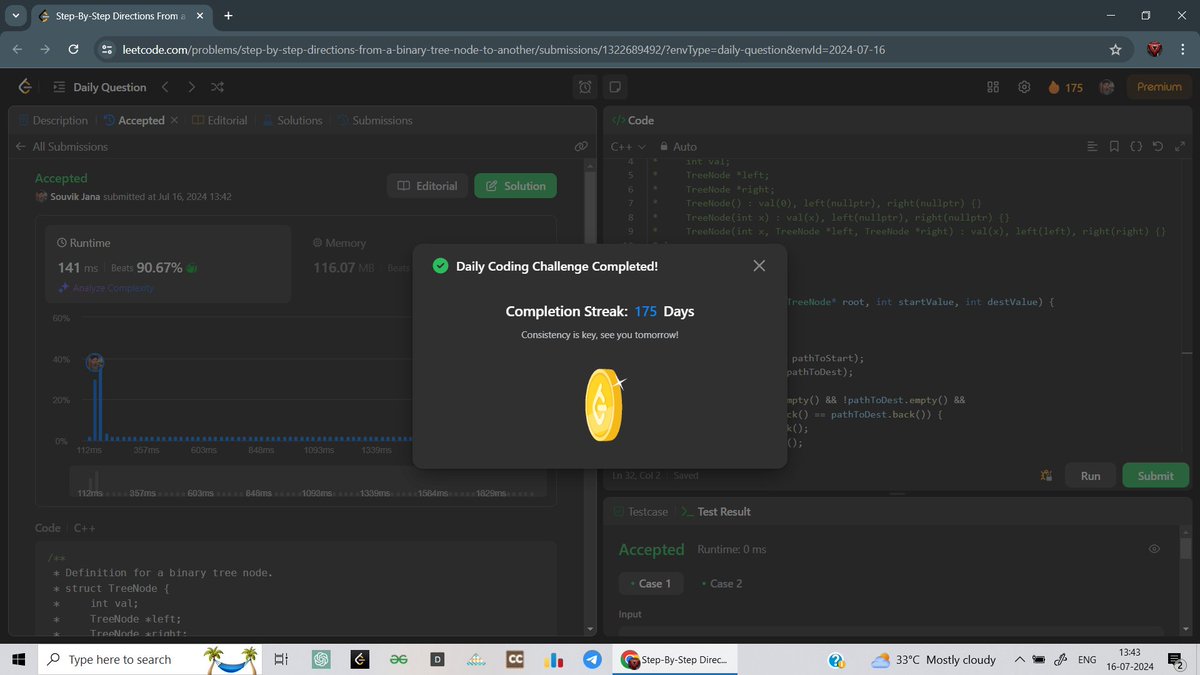Show hidden system tray icons chevron

pyautogui.click(x=1019, y=660)
